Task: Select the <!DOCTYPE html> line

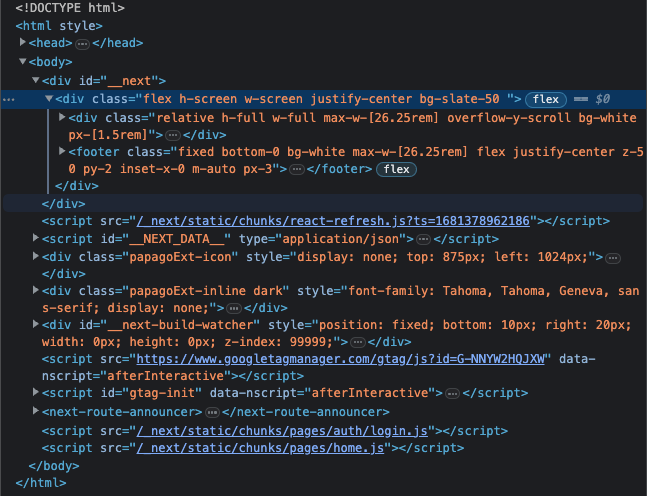Action: tap(70, 8)
